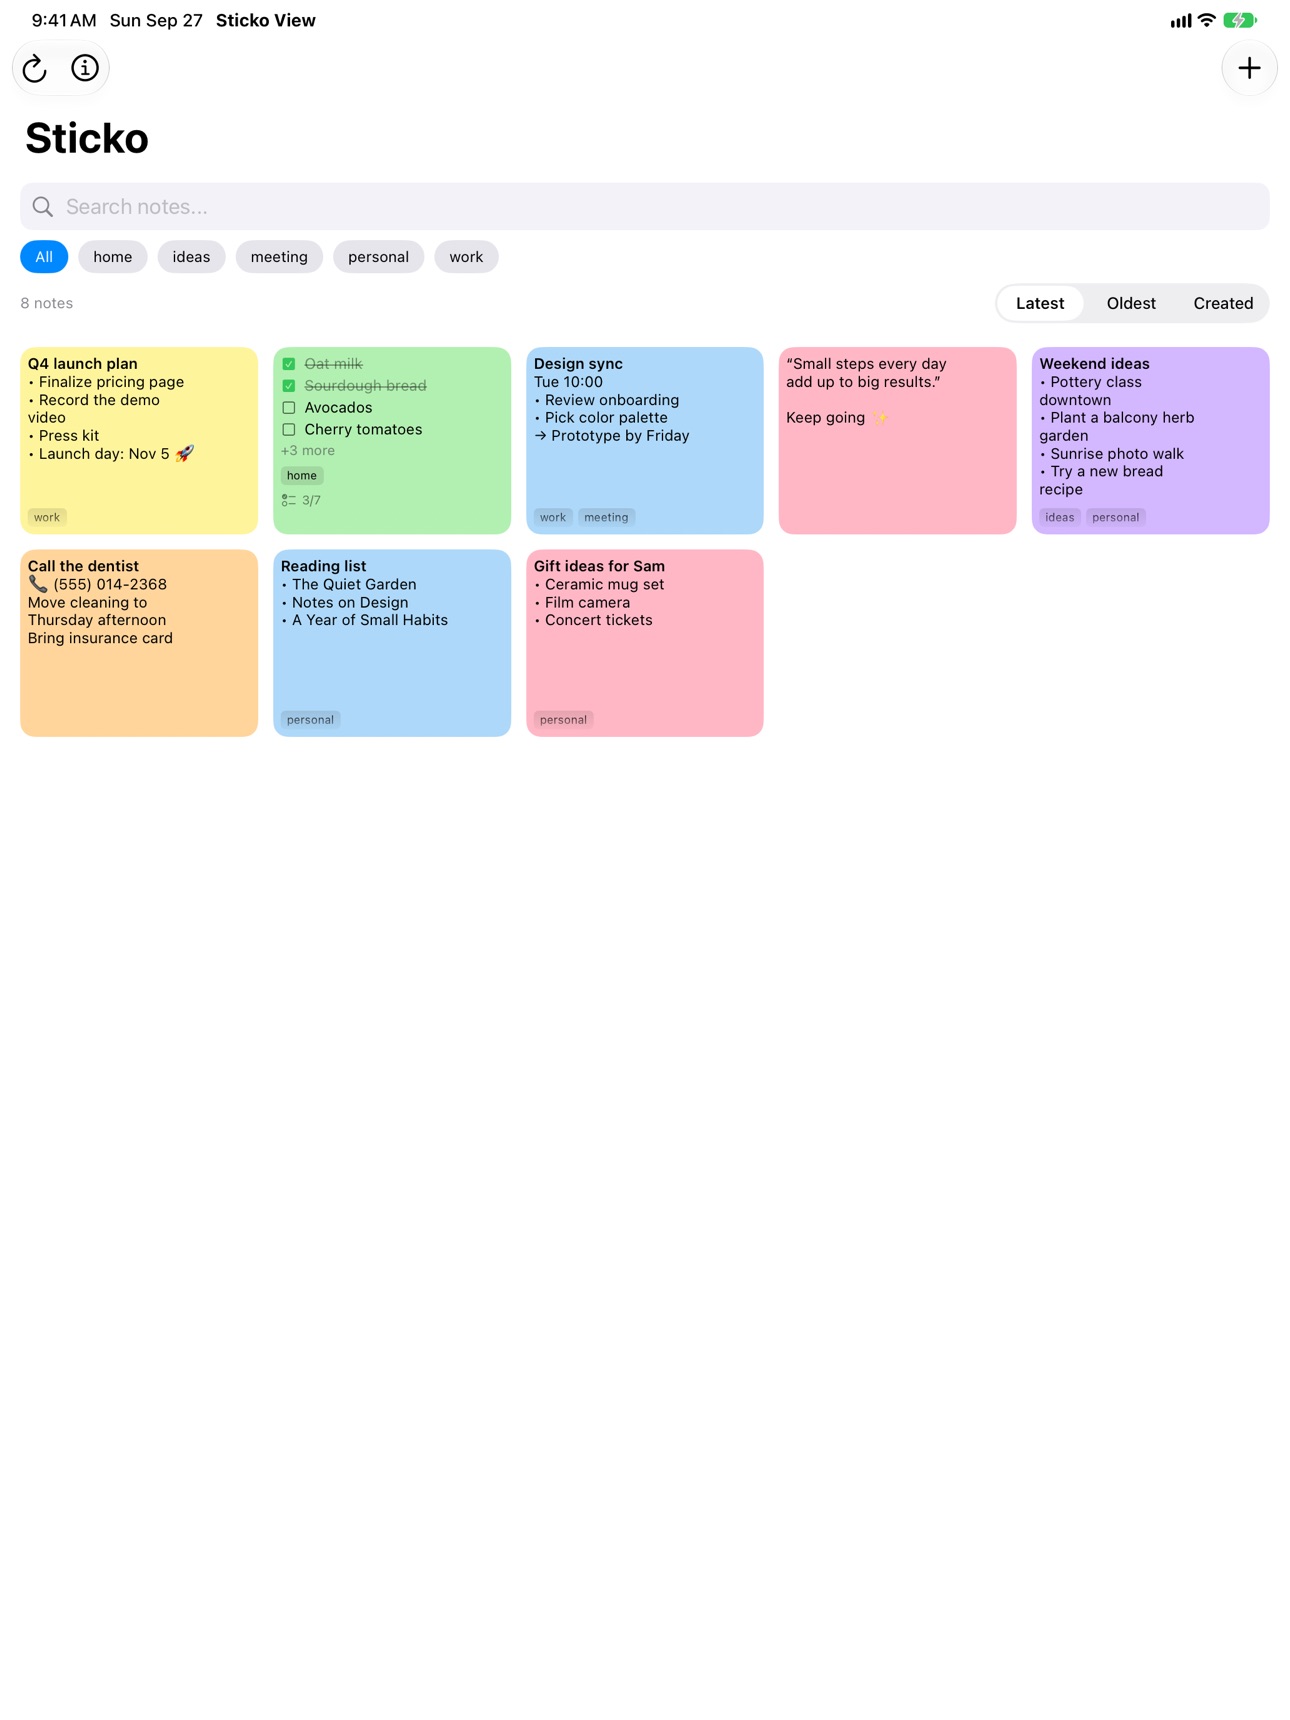Click the Wi-Fi status icon
The image size is (1290, 1720).
click(x=1207, y=20)
